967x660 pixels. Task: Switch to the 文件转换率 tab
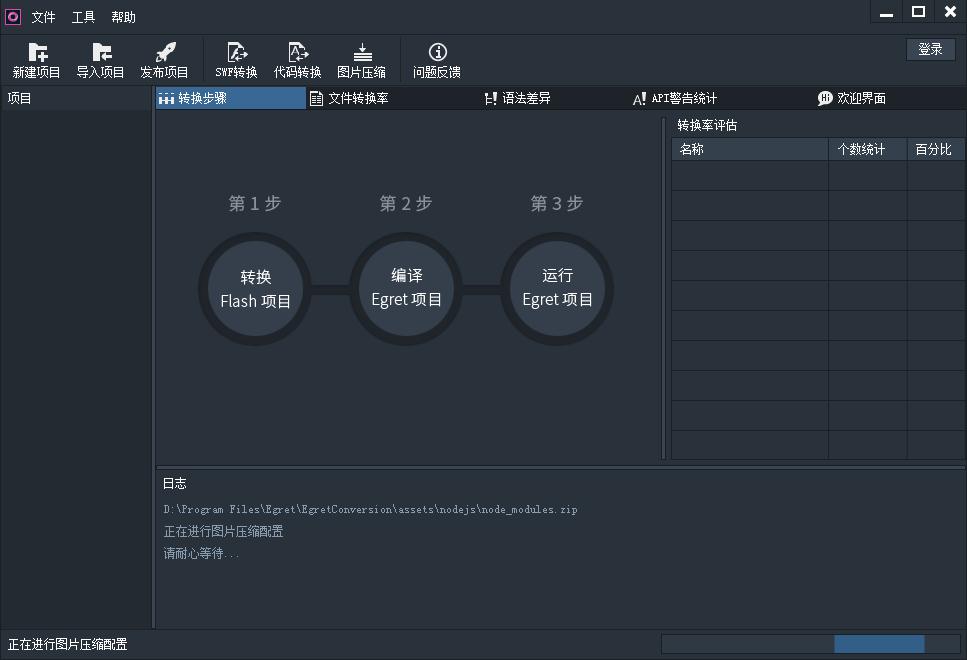tap(349, 98)
